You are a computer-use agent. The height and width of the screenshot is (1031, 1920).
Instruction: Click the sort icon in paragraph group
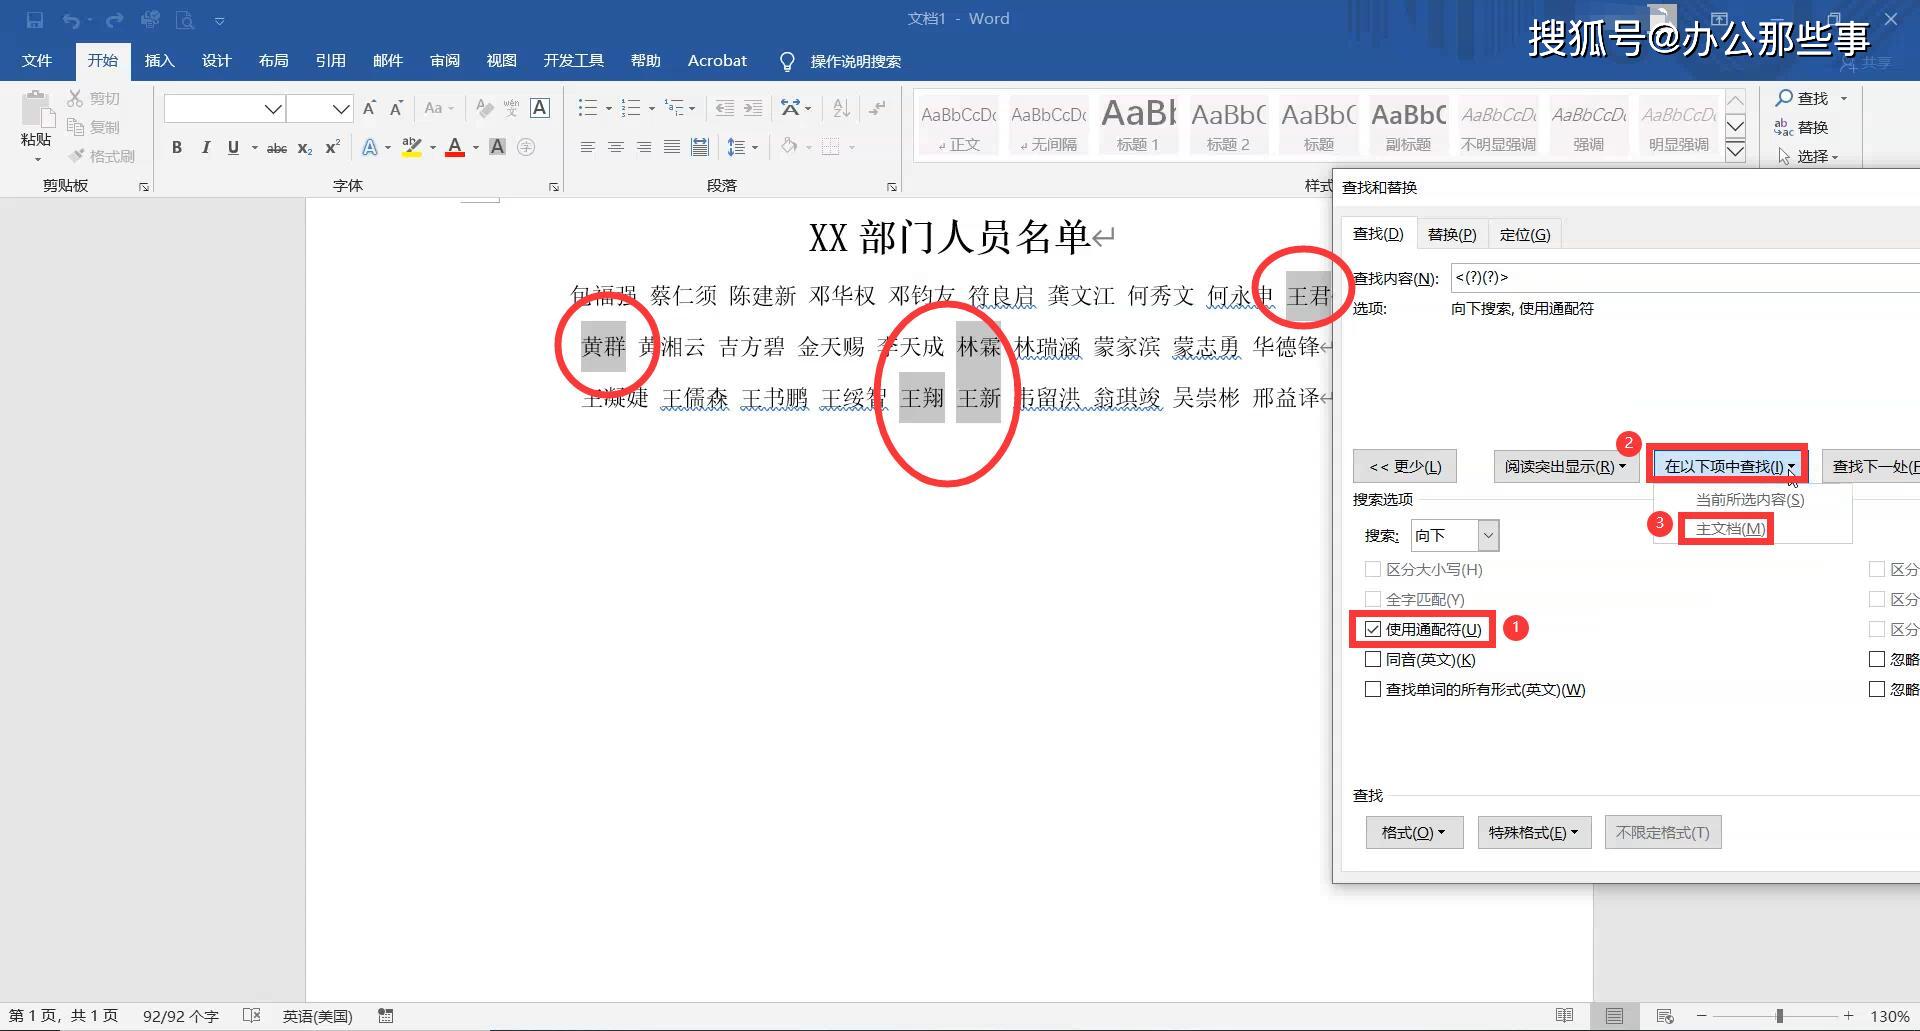[x=842, y=108]
